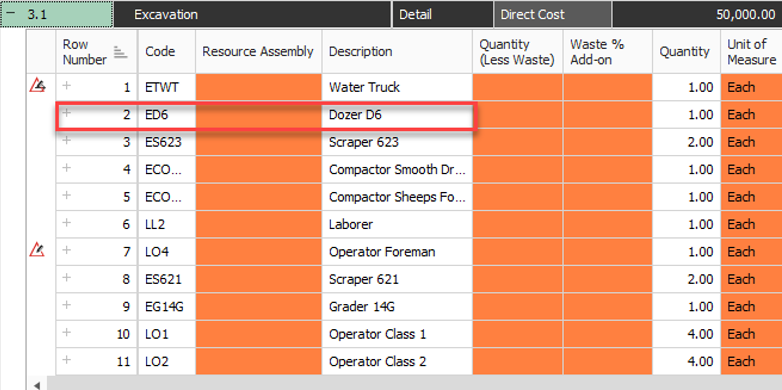Click the Resource Assembly column header
Image resolution: width=782 pixels, height=390 pixels.
tap(258, 52)
